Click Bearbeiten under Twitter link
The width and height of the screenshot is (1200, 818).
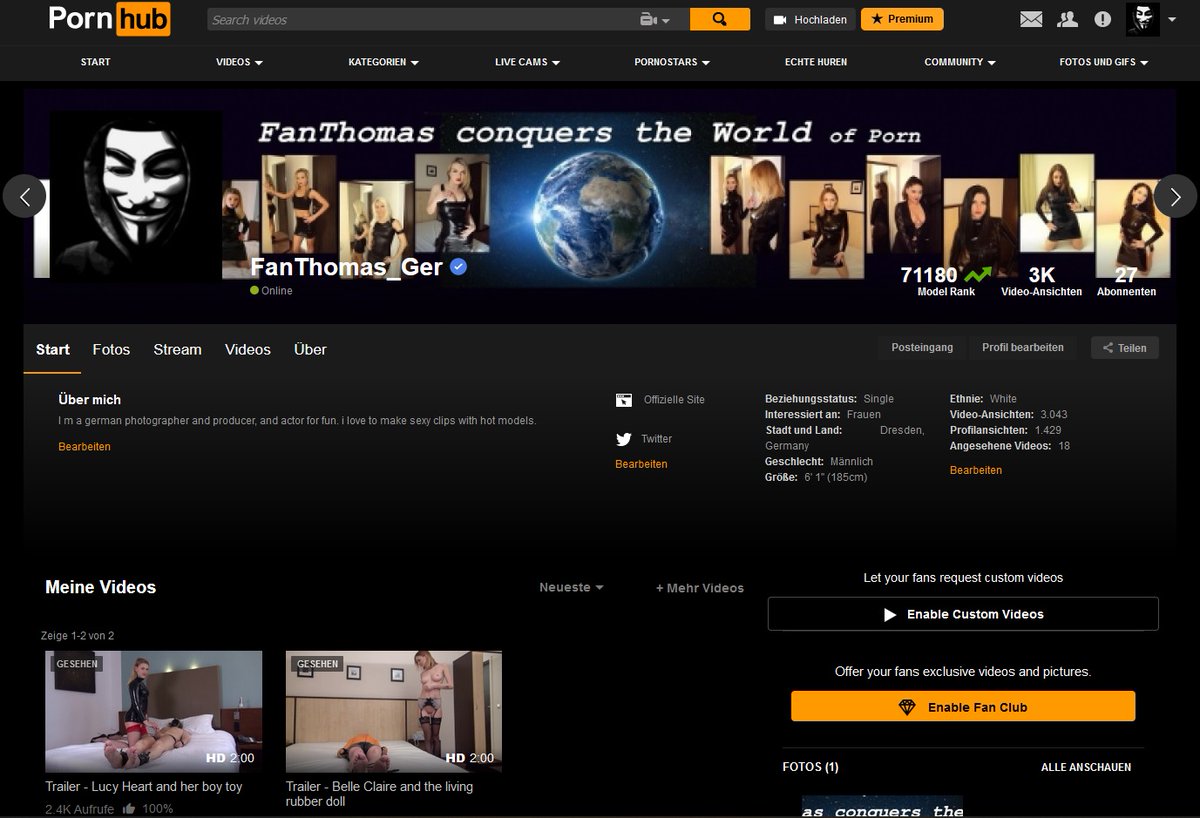tap(641, 464)
